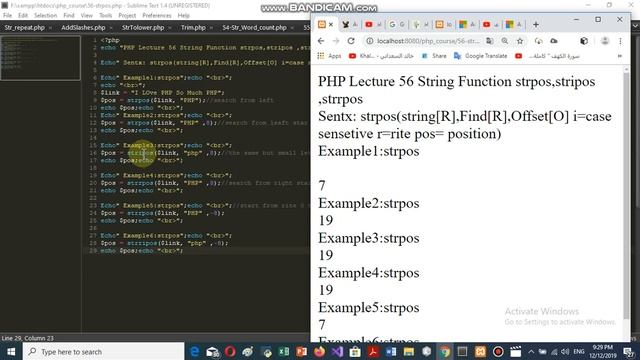This screenshot has height=360, width=640.
Task: Open the File menu in Sublime Text
Action: tap(7, 16)
